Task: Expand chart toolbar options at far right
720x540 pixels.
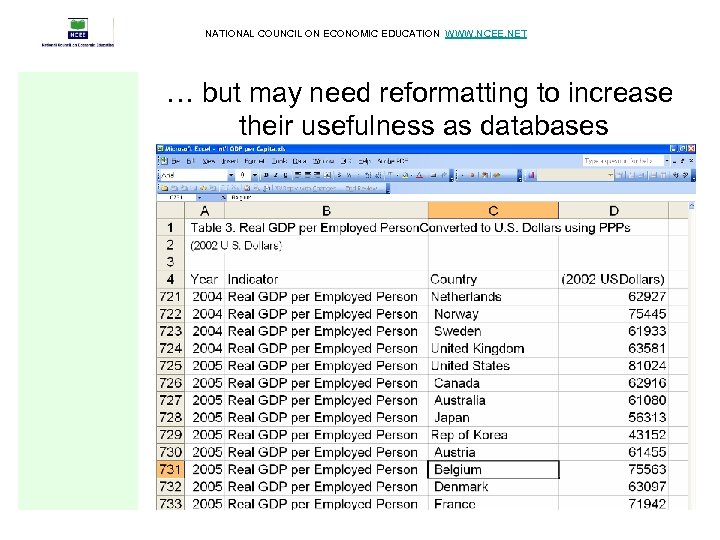Action: click(694, 175)
